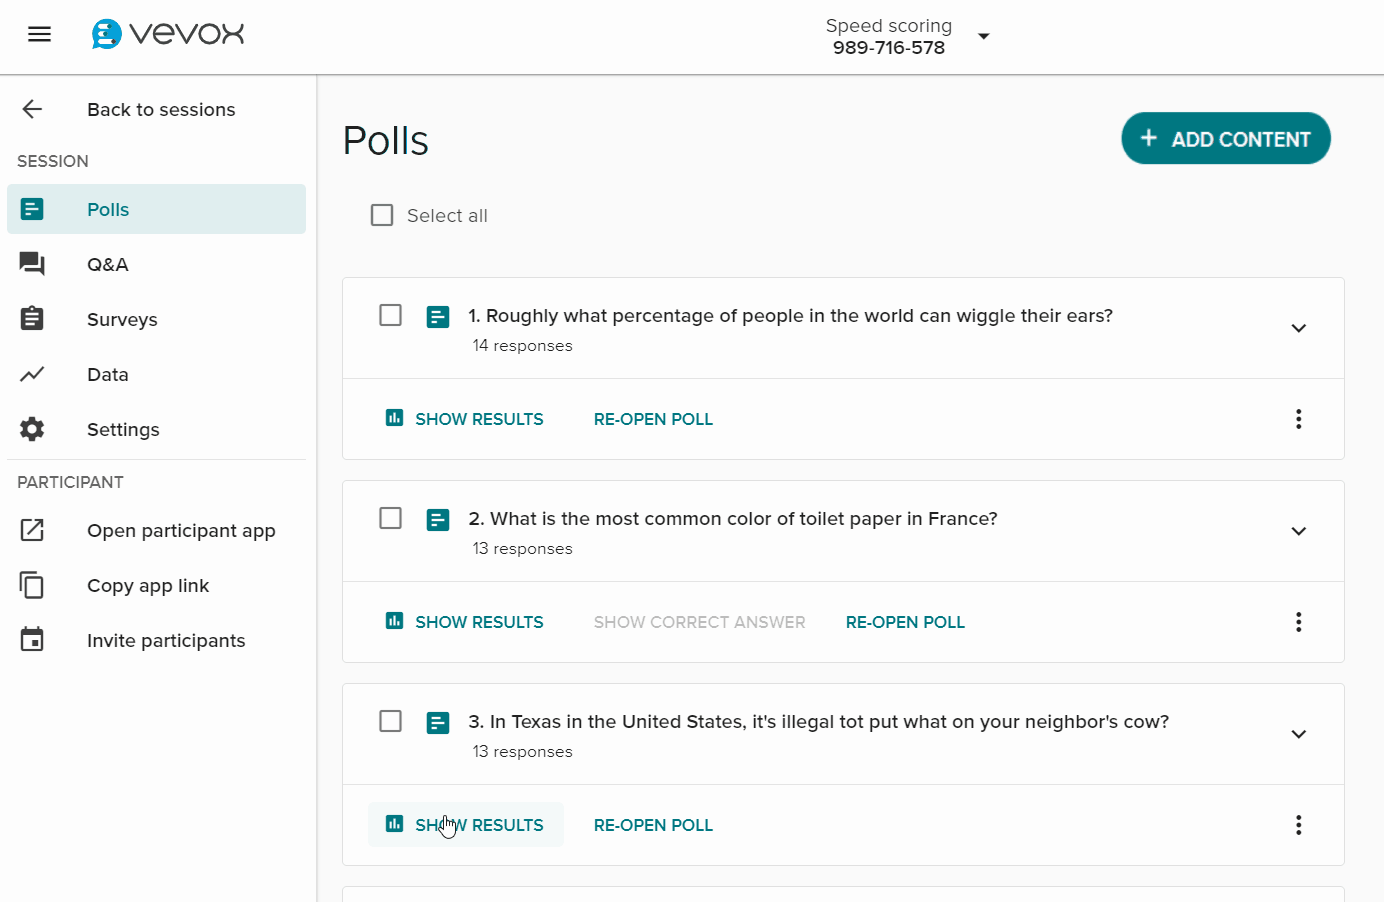This screenshot has height=902, width=1384.
Task: Expand poll 3 with its chevron
Action: 1299,734
